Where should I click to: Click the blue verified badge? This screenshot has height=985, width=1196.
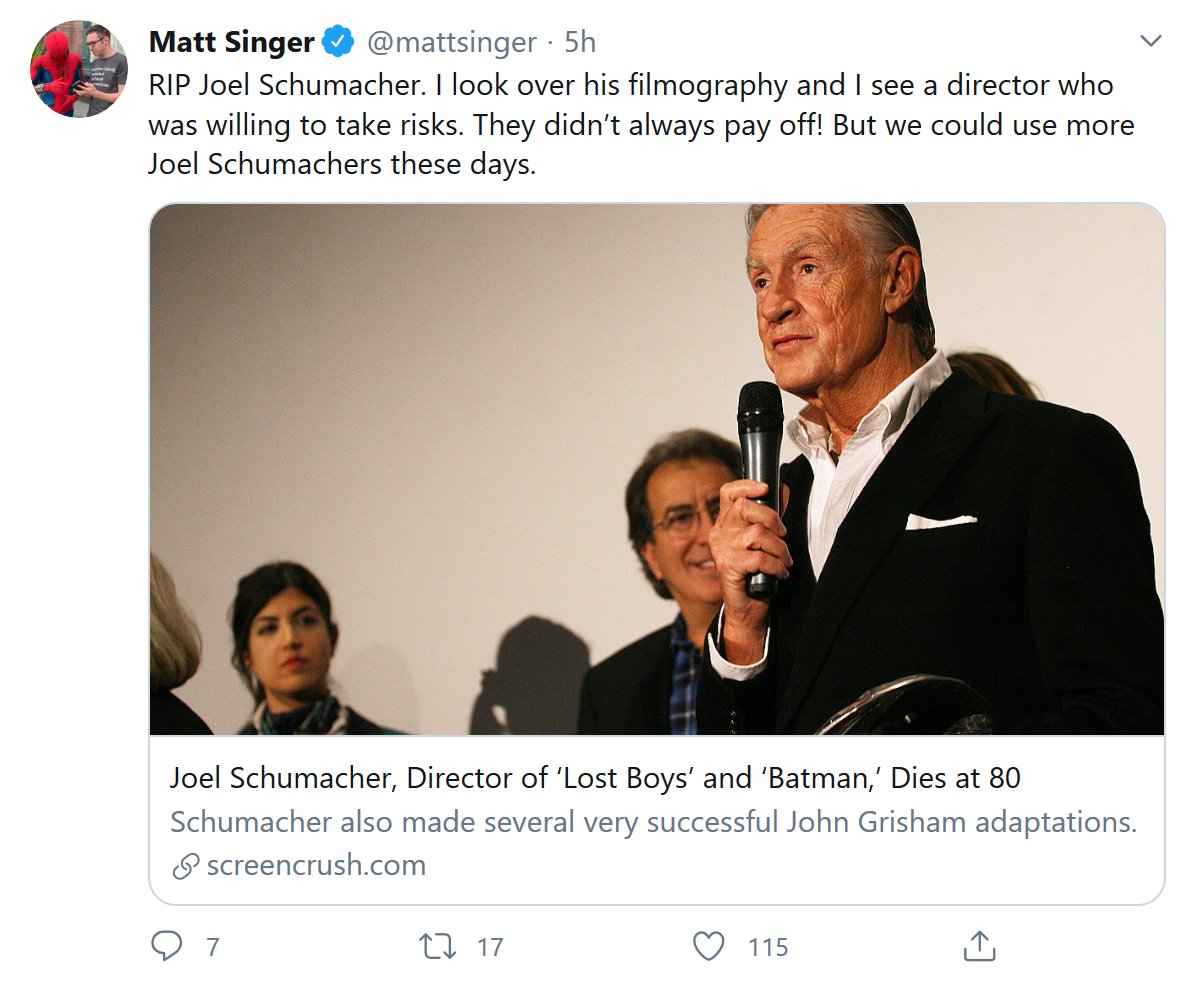click(337, 42)
